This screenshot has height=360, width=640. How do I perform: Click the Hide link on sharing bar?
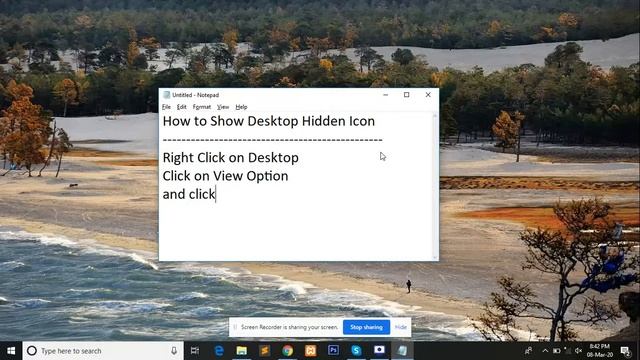point(401,327)
